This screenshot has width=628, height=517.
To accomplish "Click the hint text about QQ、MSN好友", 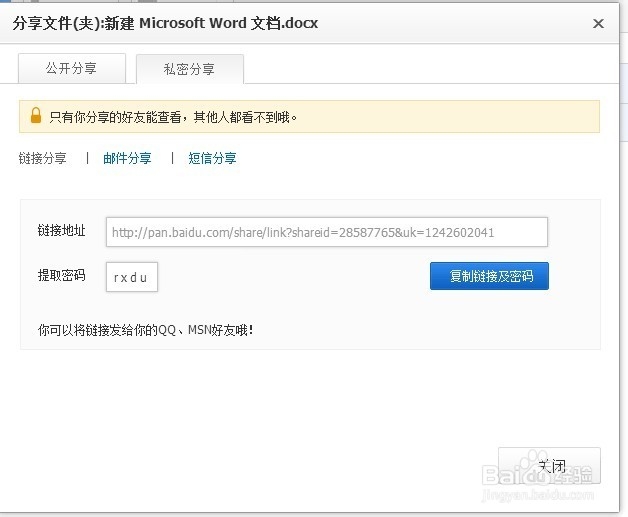I will pyautogui.click(x=145, y=330).
